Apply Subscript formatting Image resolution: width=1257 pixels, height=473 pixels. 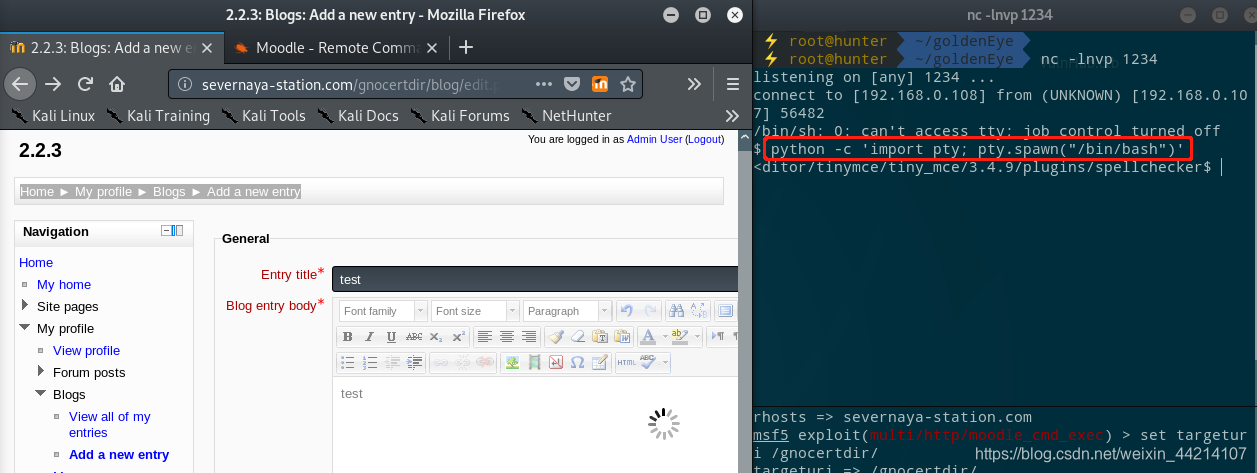(x=435, y=337)
